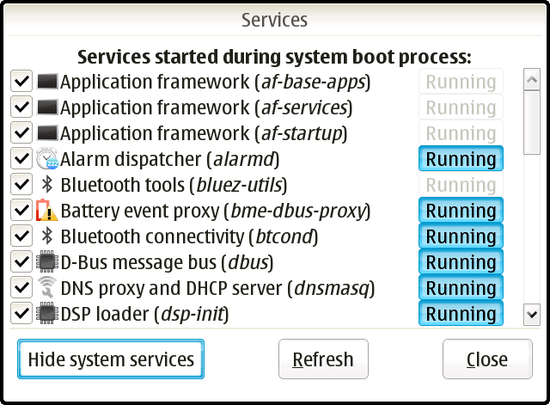Click Hide system services button

111,359
